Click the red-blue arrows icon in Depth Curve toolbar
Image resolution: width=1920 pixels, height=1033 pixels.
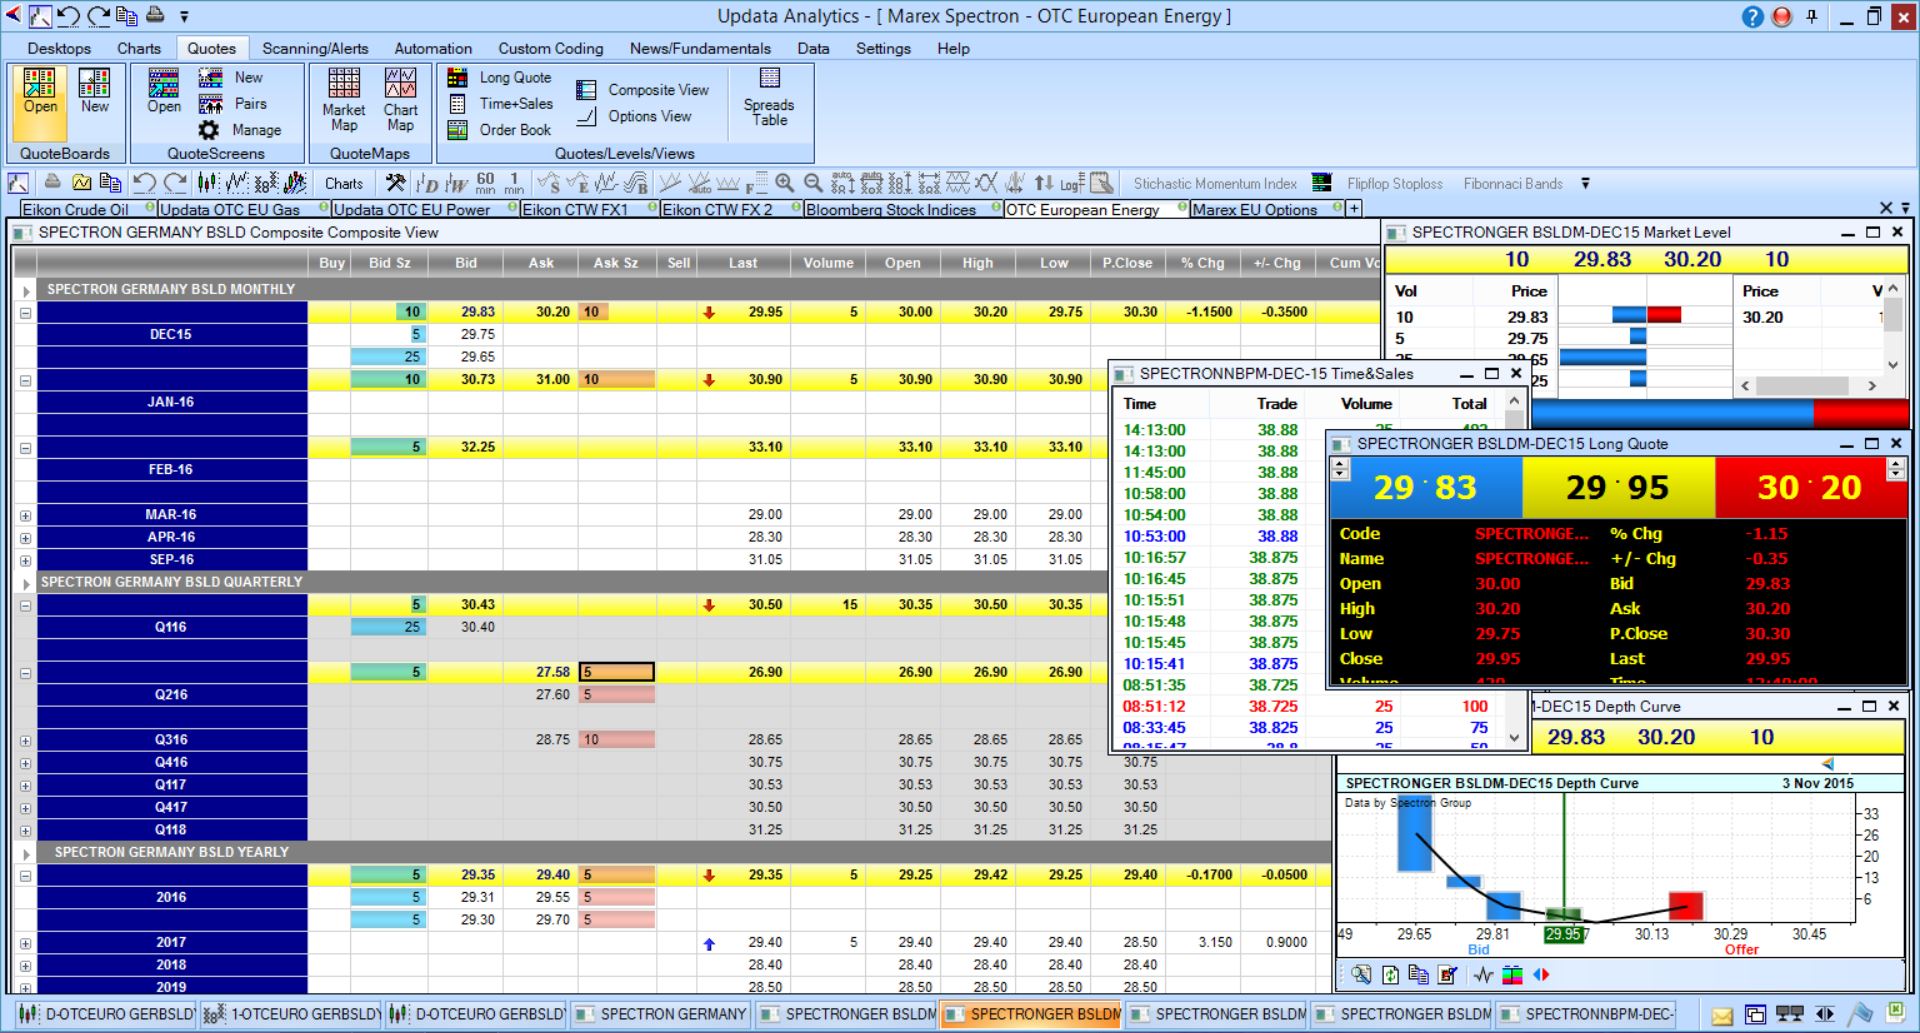pyautogui.click(x=1541, y=975)
